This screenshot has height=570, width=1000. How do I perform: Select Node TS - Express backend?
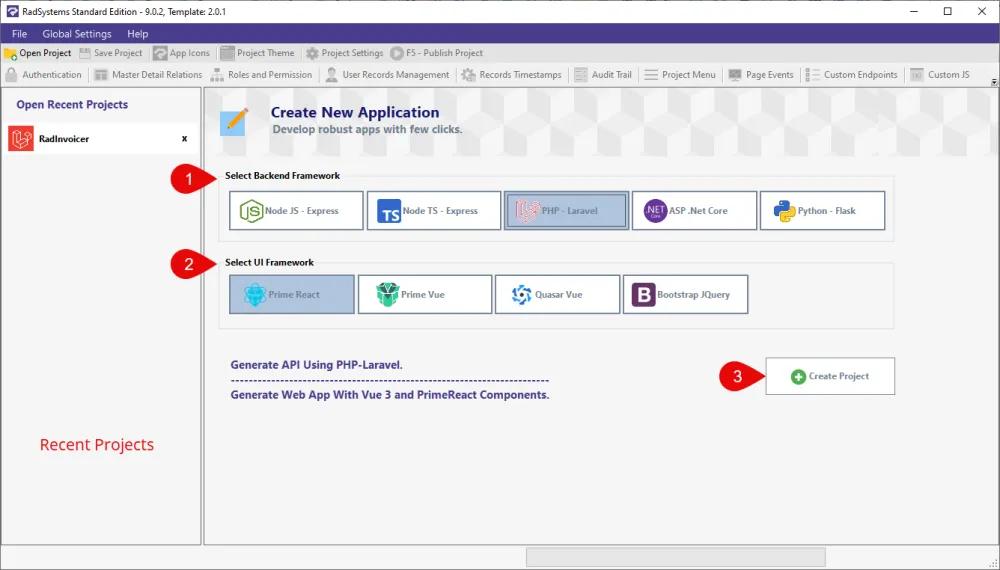(434, 210)
